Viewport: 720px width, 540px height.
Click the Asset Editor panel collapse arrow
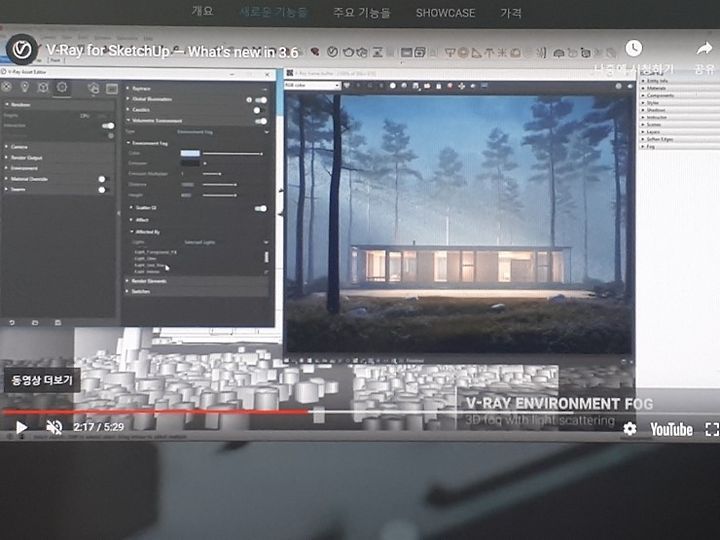click(x=118, y=214)
